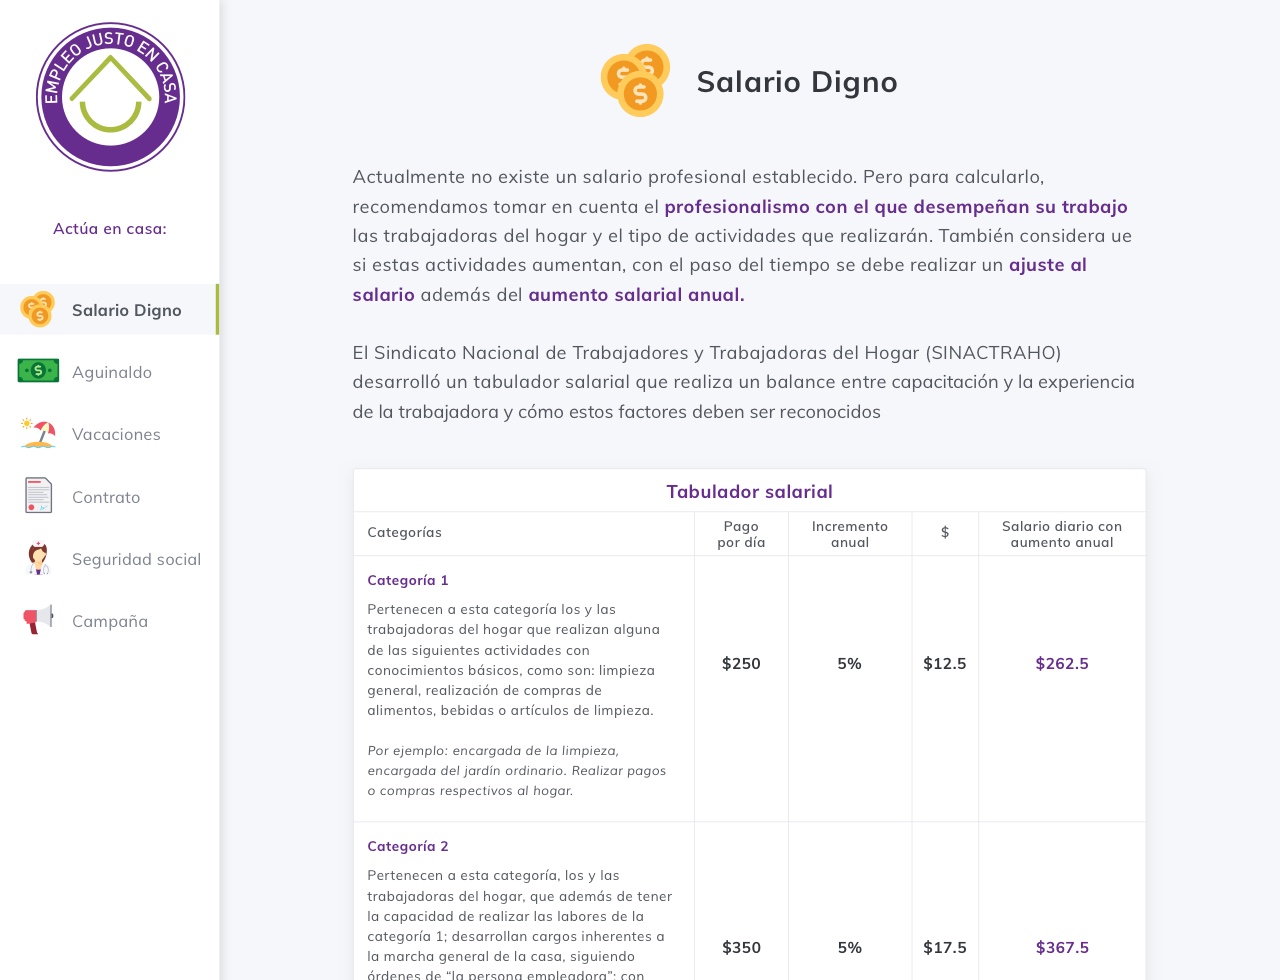This screenshot has height=980, width=1280.
Task: Click the beach umbrella Vacaciones icon
Action: click(x=38, y=433)
